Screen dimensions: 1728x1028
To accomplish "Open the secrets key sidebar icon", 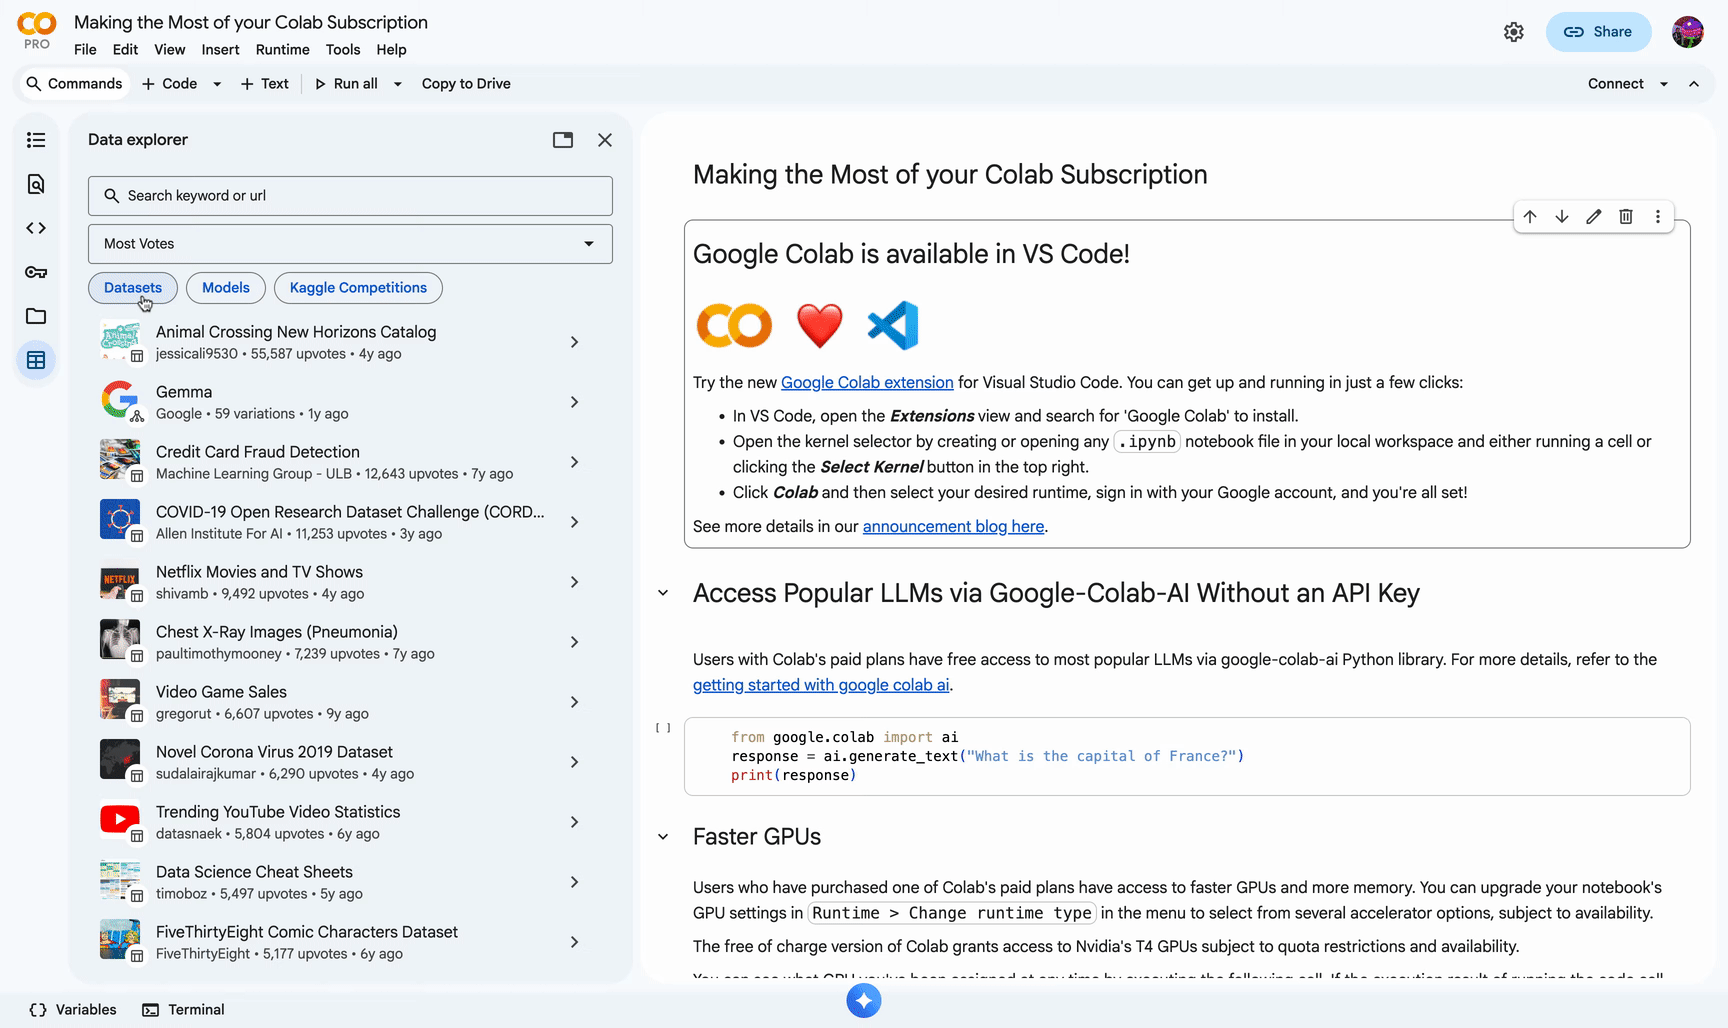I will coord(36,272).
